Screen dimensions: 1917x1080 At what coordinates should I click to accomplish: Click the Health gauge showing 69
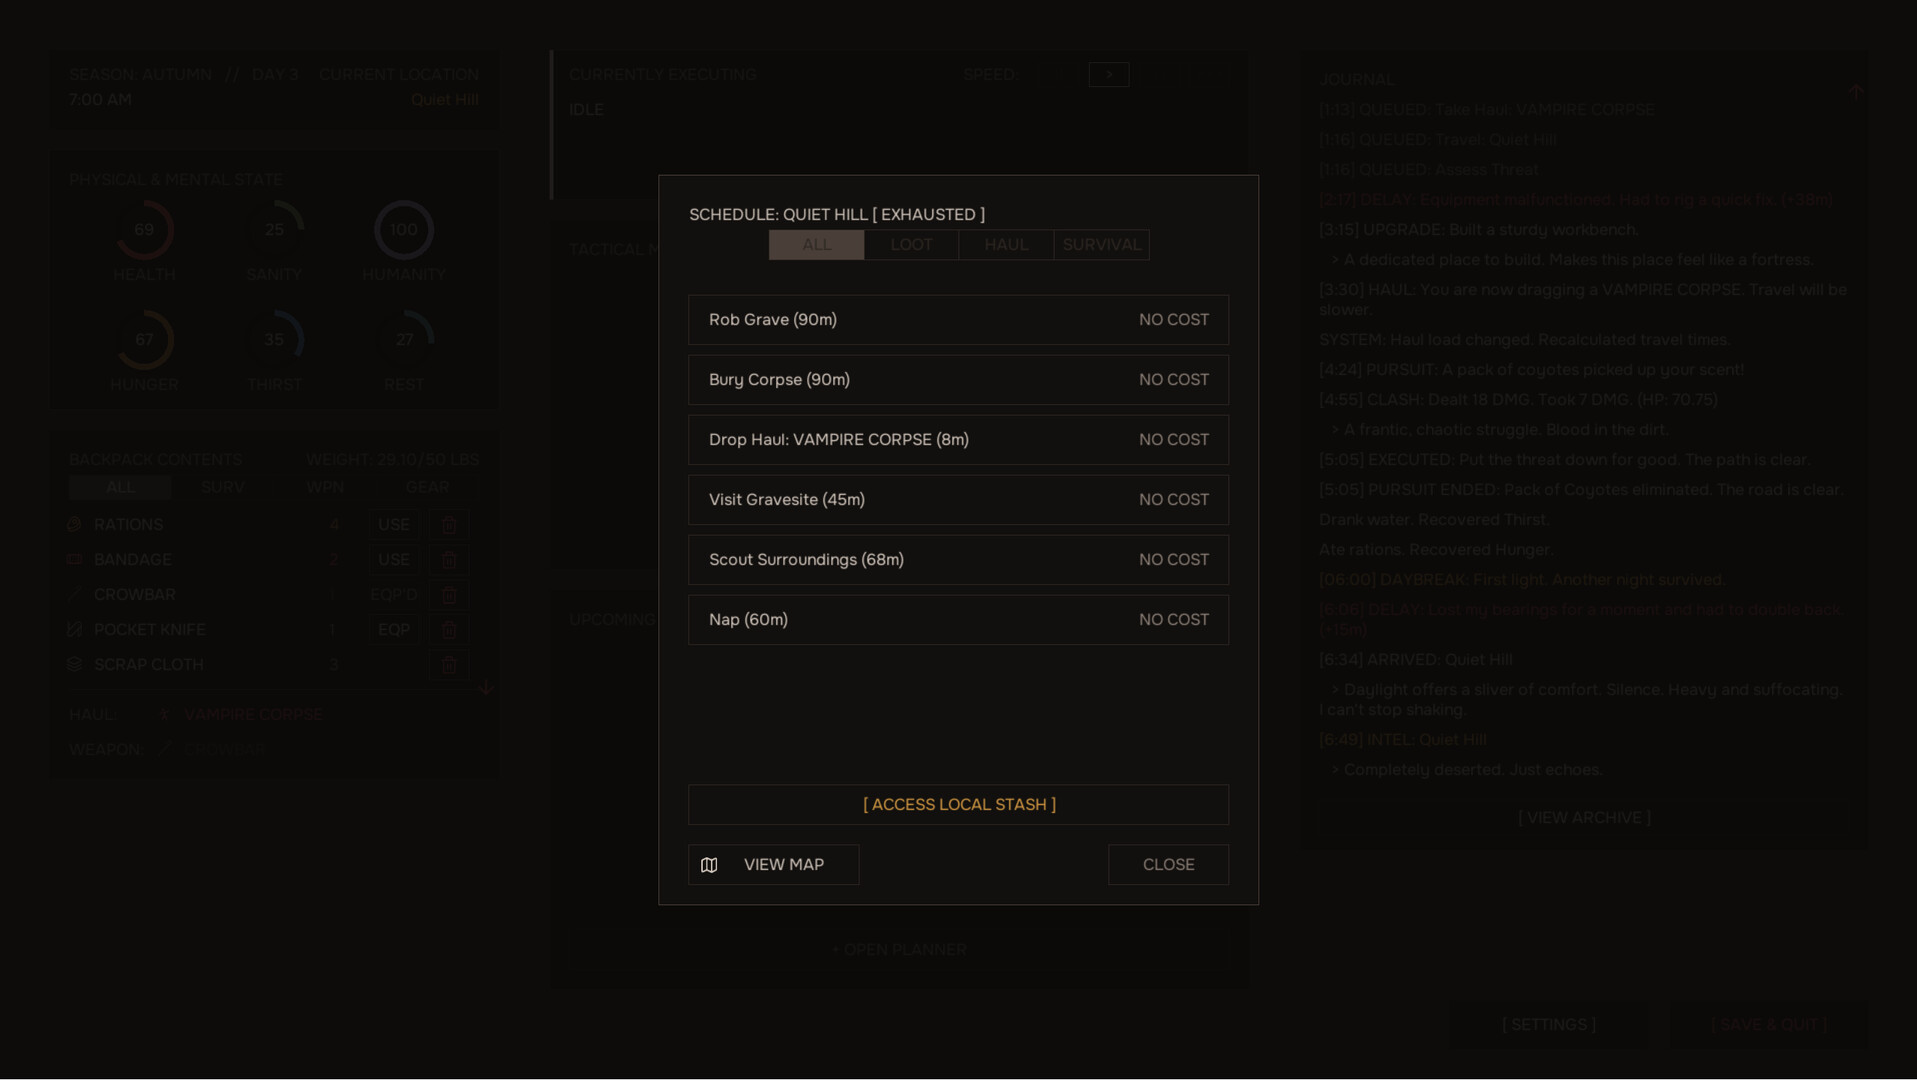pyautogui.click(x=144, y=230)
